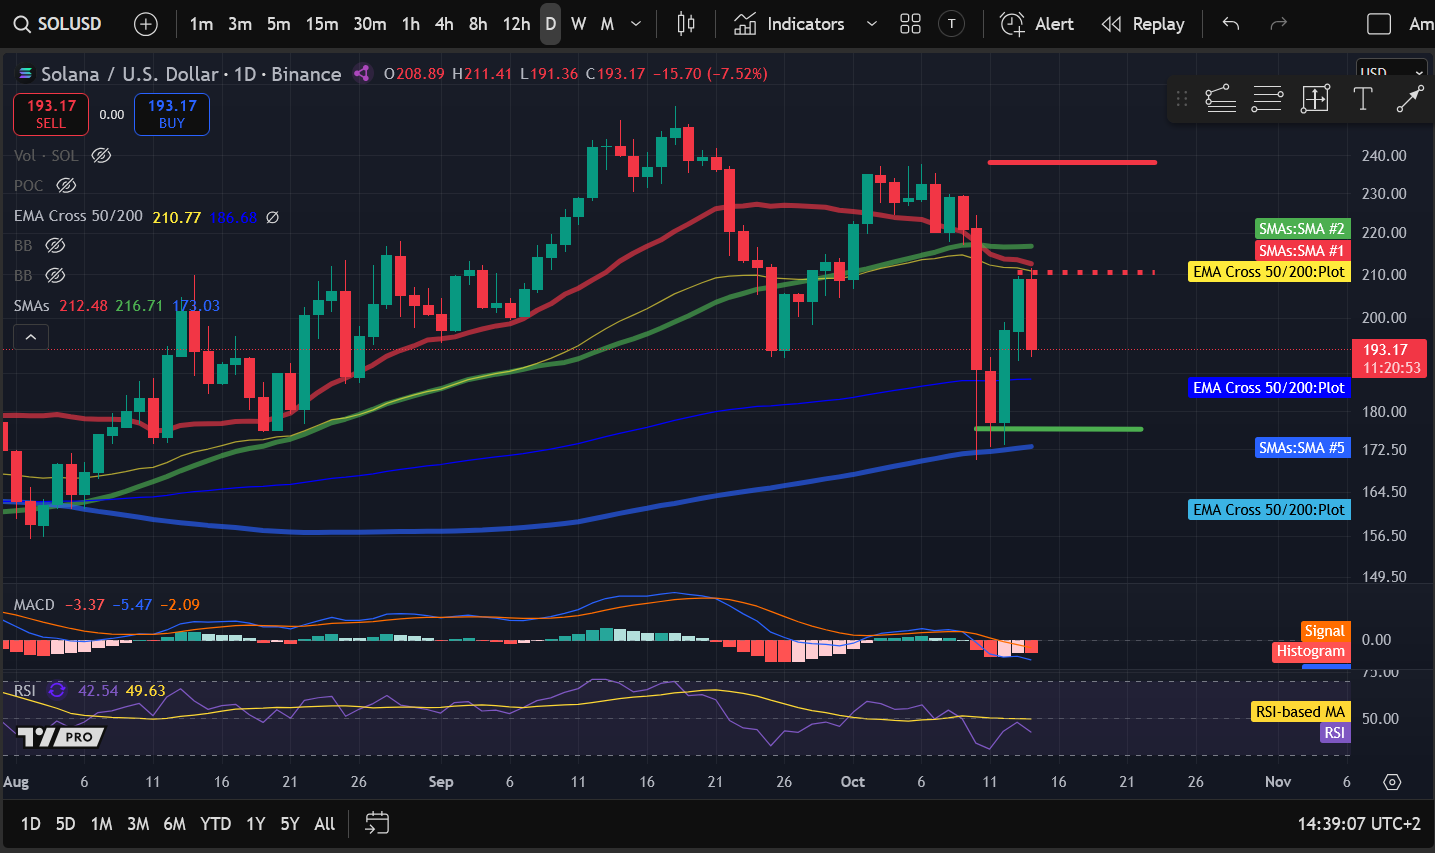The image size is (1435, 853).
Task: Click the 193.17 SELL button
Action: tap(51, 114)
